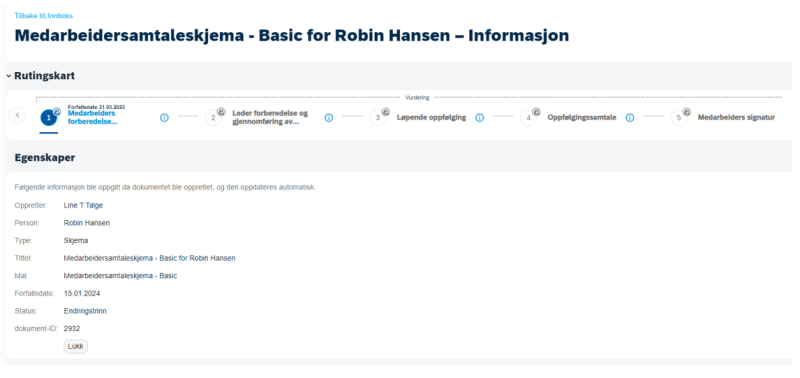Show info for Løpende oppfølging step
Image resolution: width=800 pixels, height=378 pixels.
click(x=480, y=118)
